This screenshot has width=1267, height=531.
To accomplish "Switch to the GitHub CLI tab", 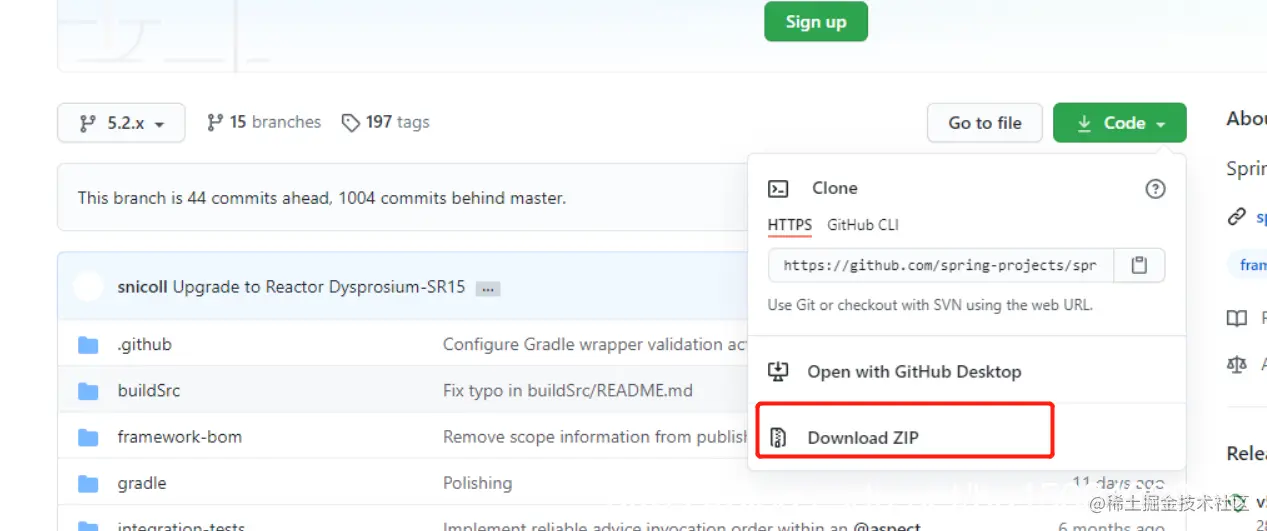I will (863, 225).
